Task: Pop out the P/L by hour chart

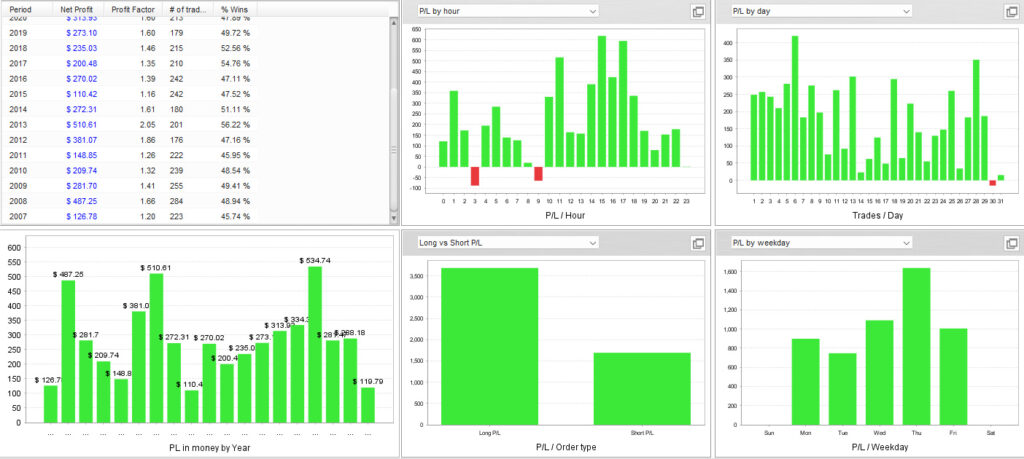Action: [698, 11]
